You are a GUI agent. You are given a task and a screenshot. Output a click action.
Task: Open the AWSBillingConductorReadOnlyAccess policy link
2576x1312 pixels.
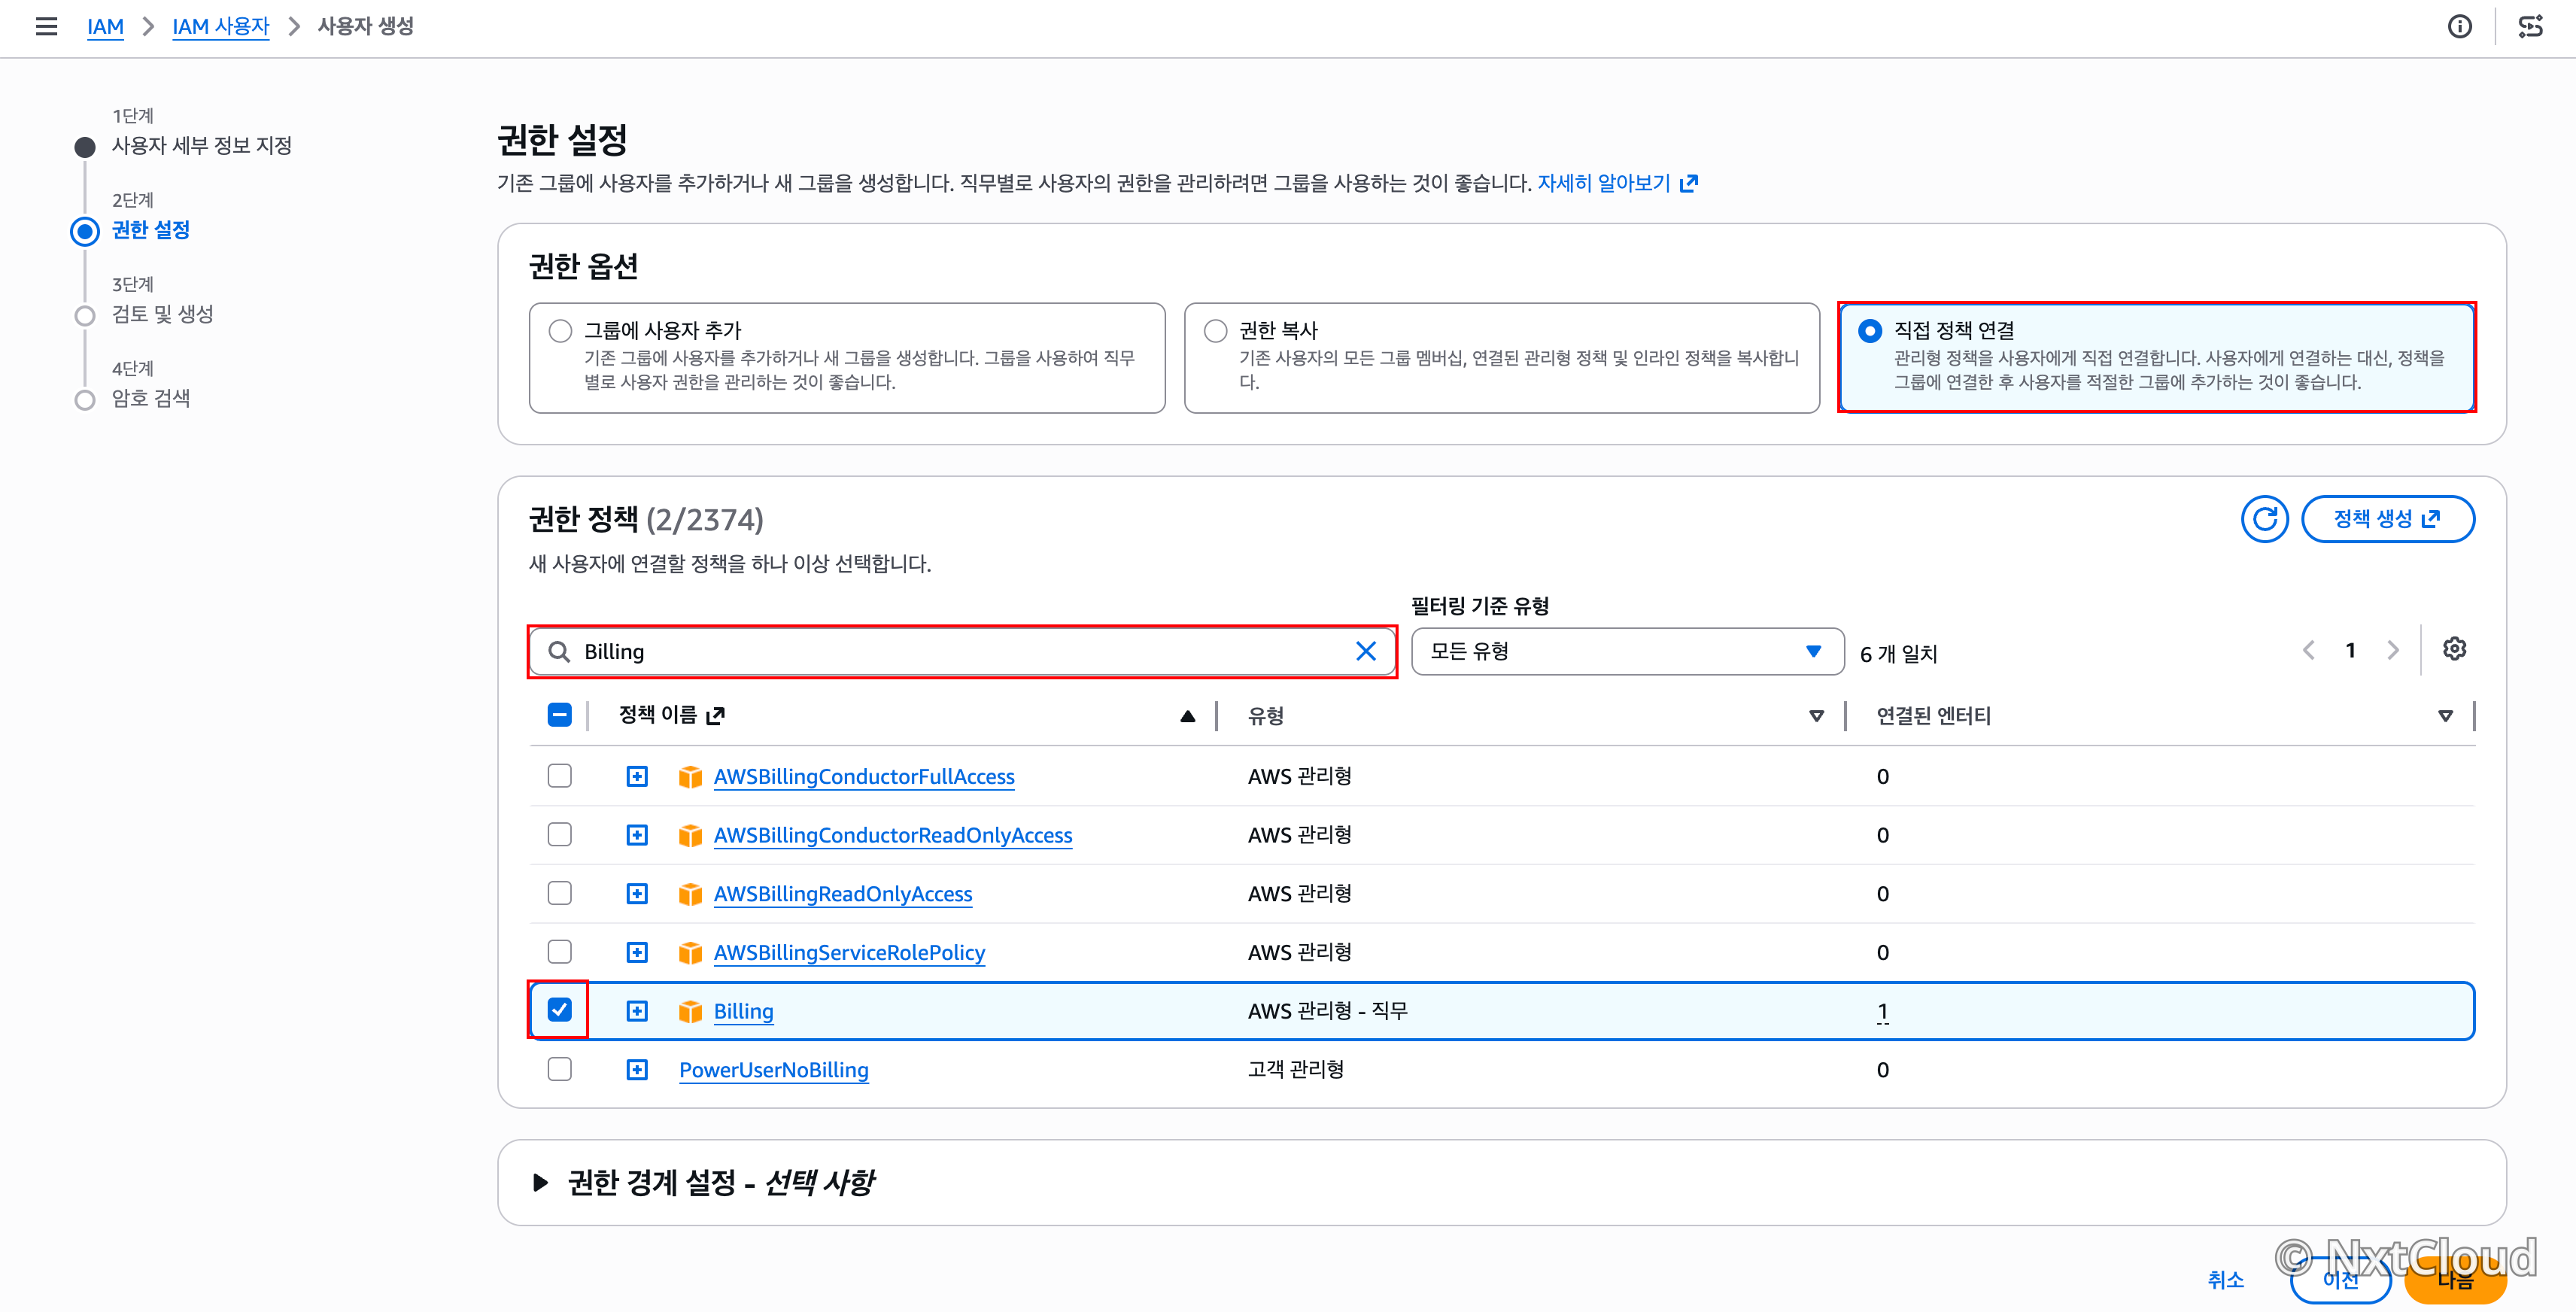pyautogui.click(x=893, y=835)
